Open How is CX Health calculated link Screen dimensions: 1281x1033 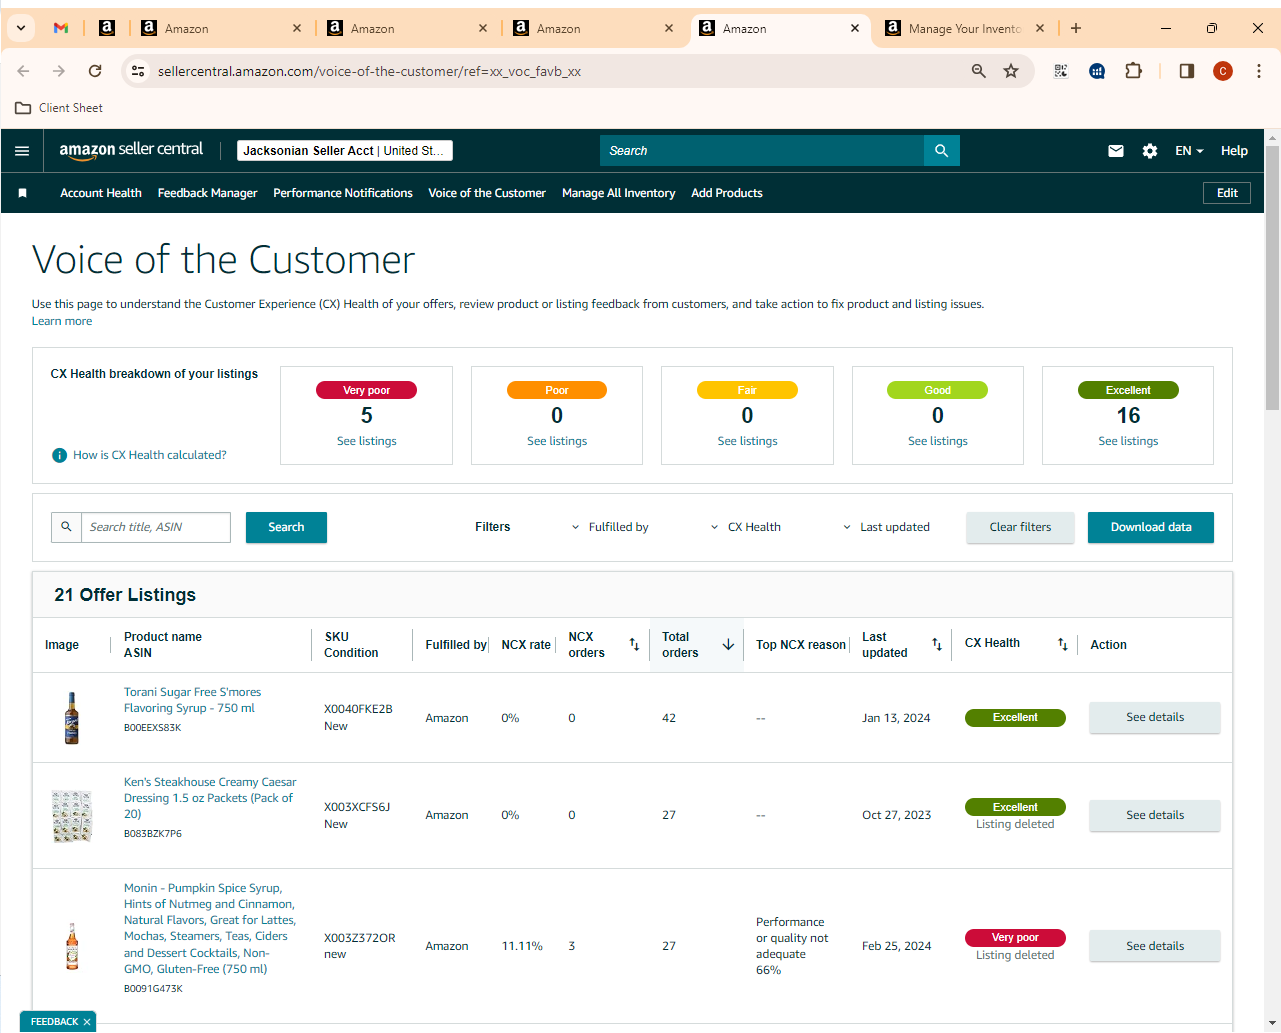(x=150, y=455)
